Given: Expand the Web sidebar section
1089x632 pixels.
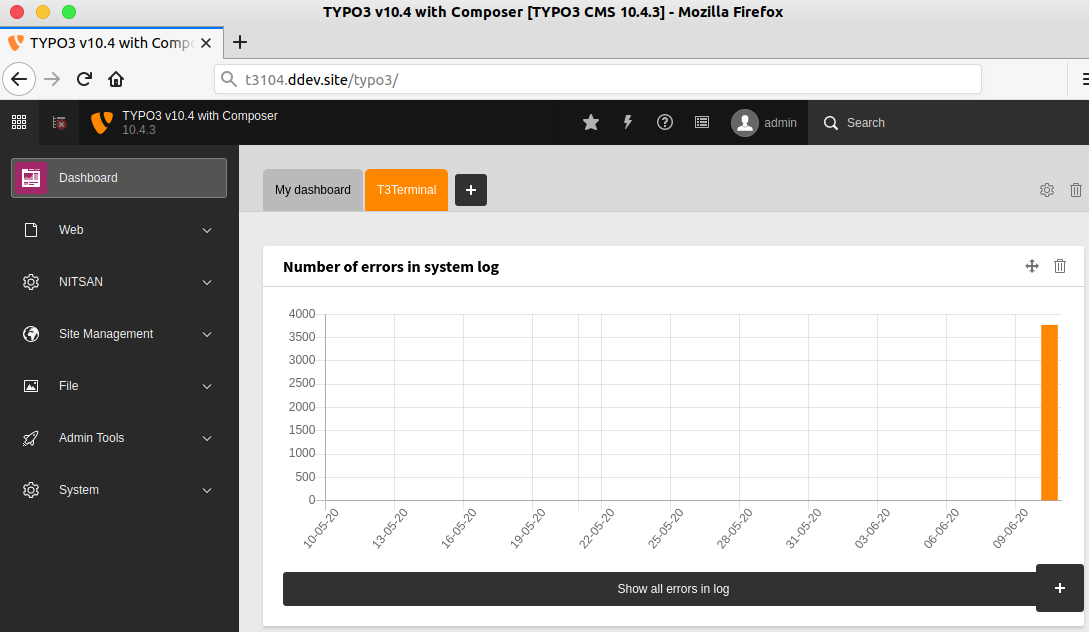Looking at the screenshot, I should click(x=118, y=229).
